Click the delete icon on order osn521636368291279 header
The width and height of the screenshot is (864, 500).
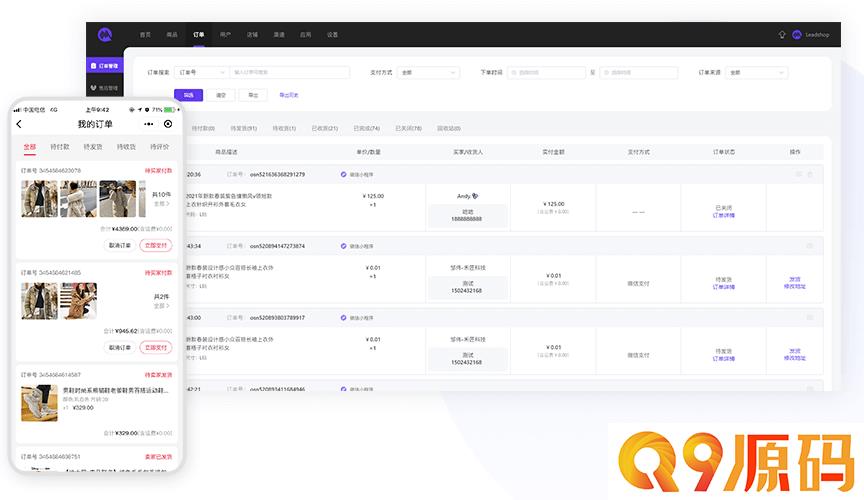(x=810, y=174)
